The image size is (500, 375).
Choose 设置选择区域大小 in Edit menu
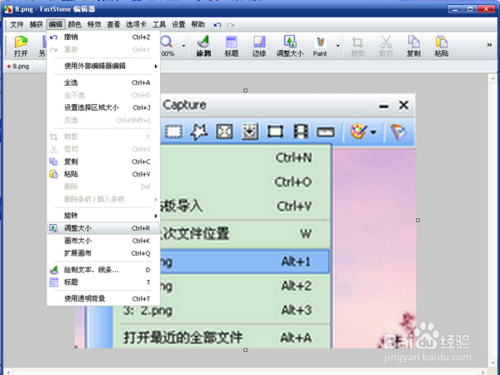(104, 108)
